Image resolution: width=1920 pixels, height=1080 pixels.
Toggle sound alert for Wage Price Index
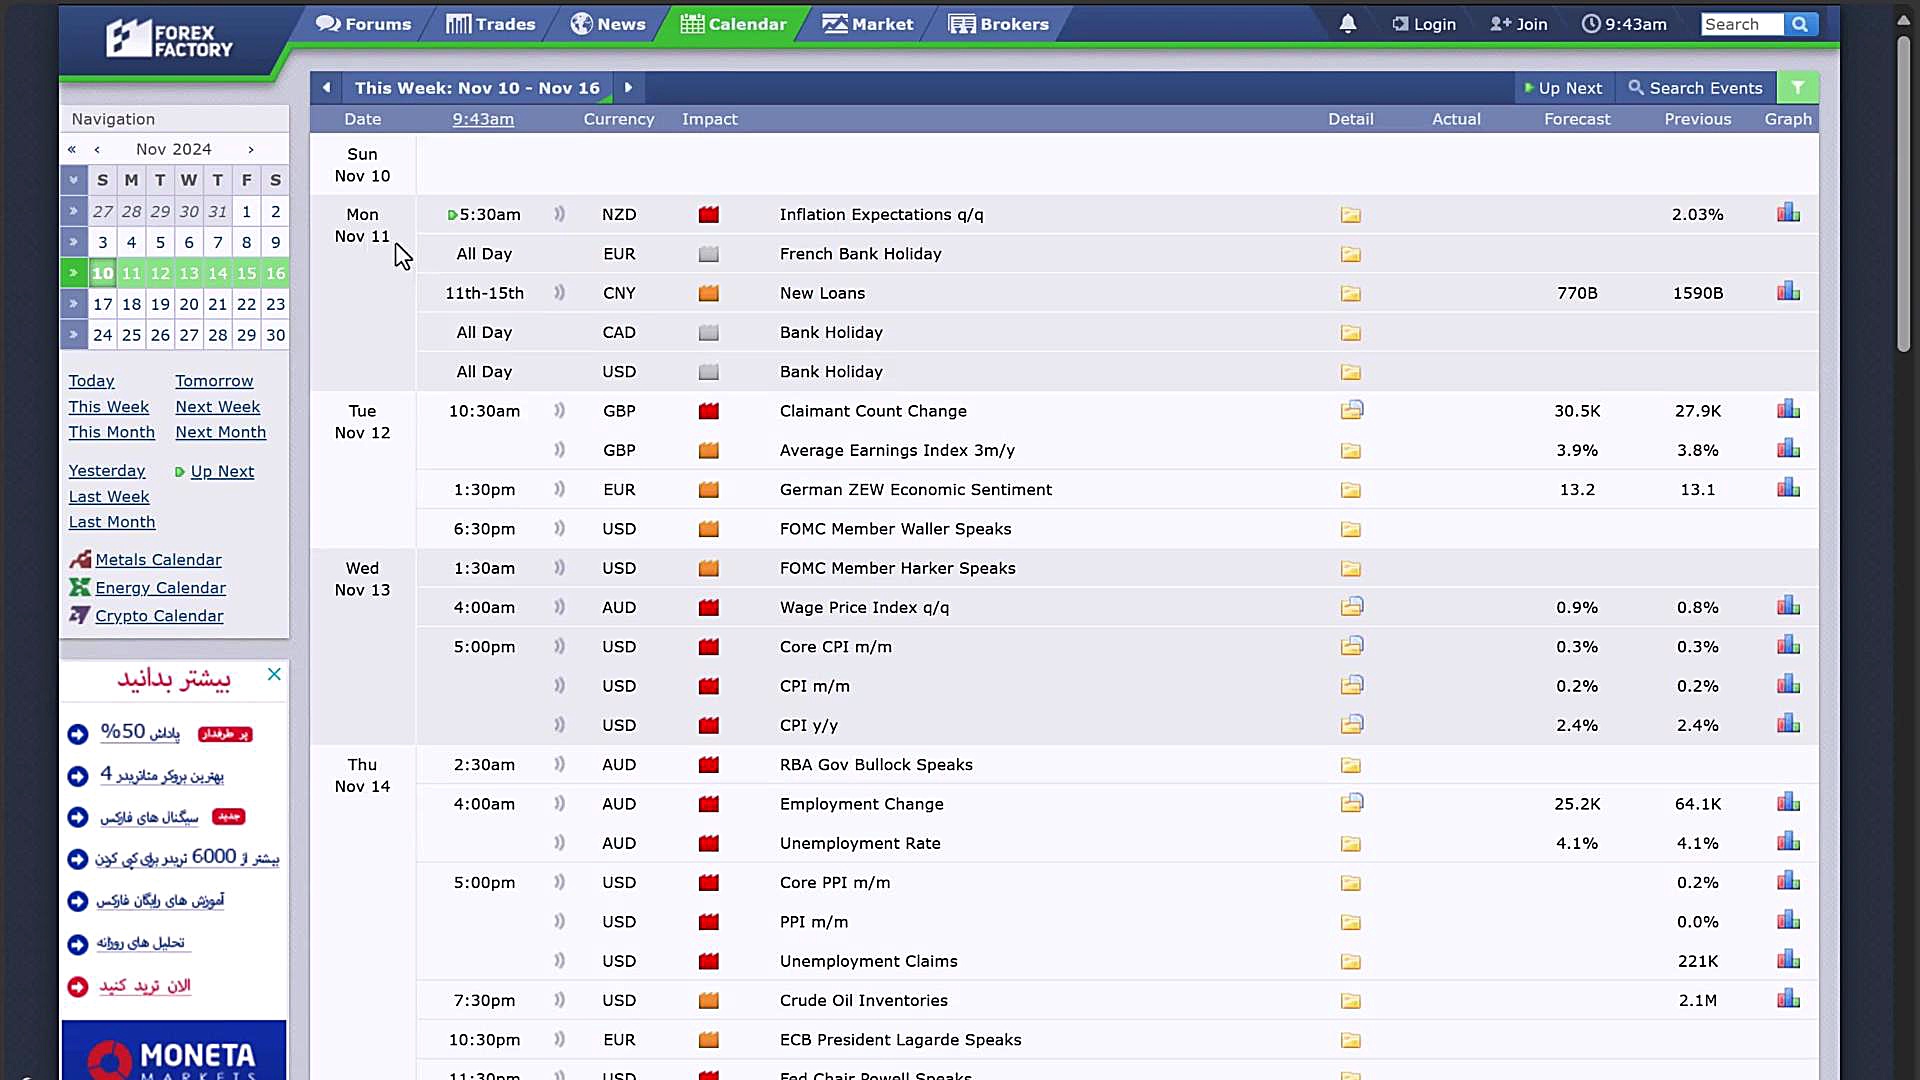[x=559, y=607]
